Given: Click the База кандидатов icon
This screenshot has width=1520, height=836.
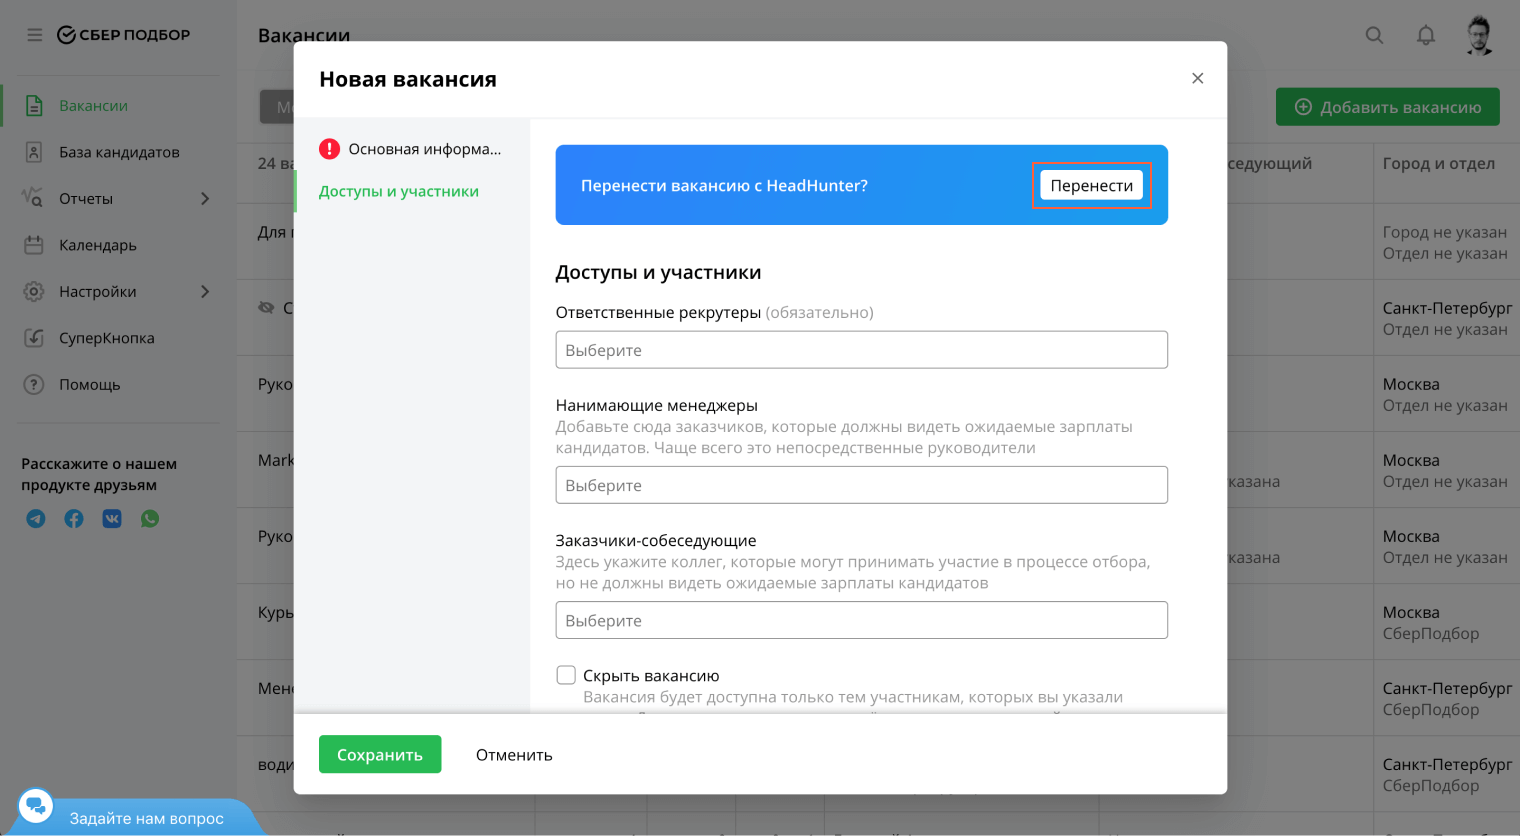Looking at the screenshot, I should tap(34, 152).
